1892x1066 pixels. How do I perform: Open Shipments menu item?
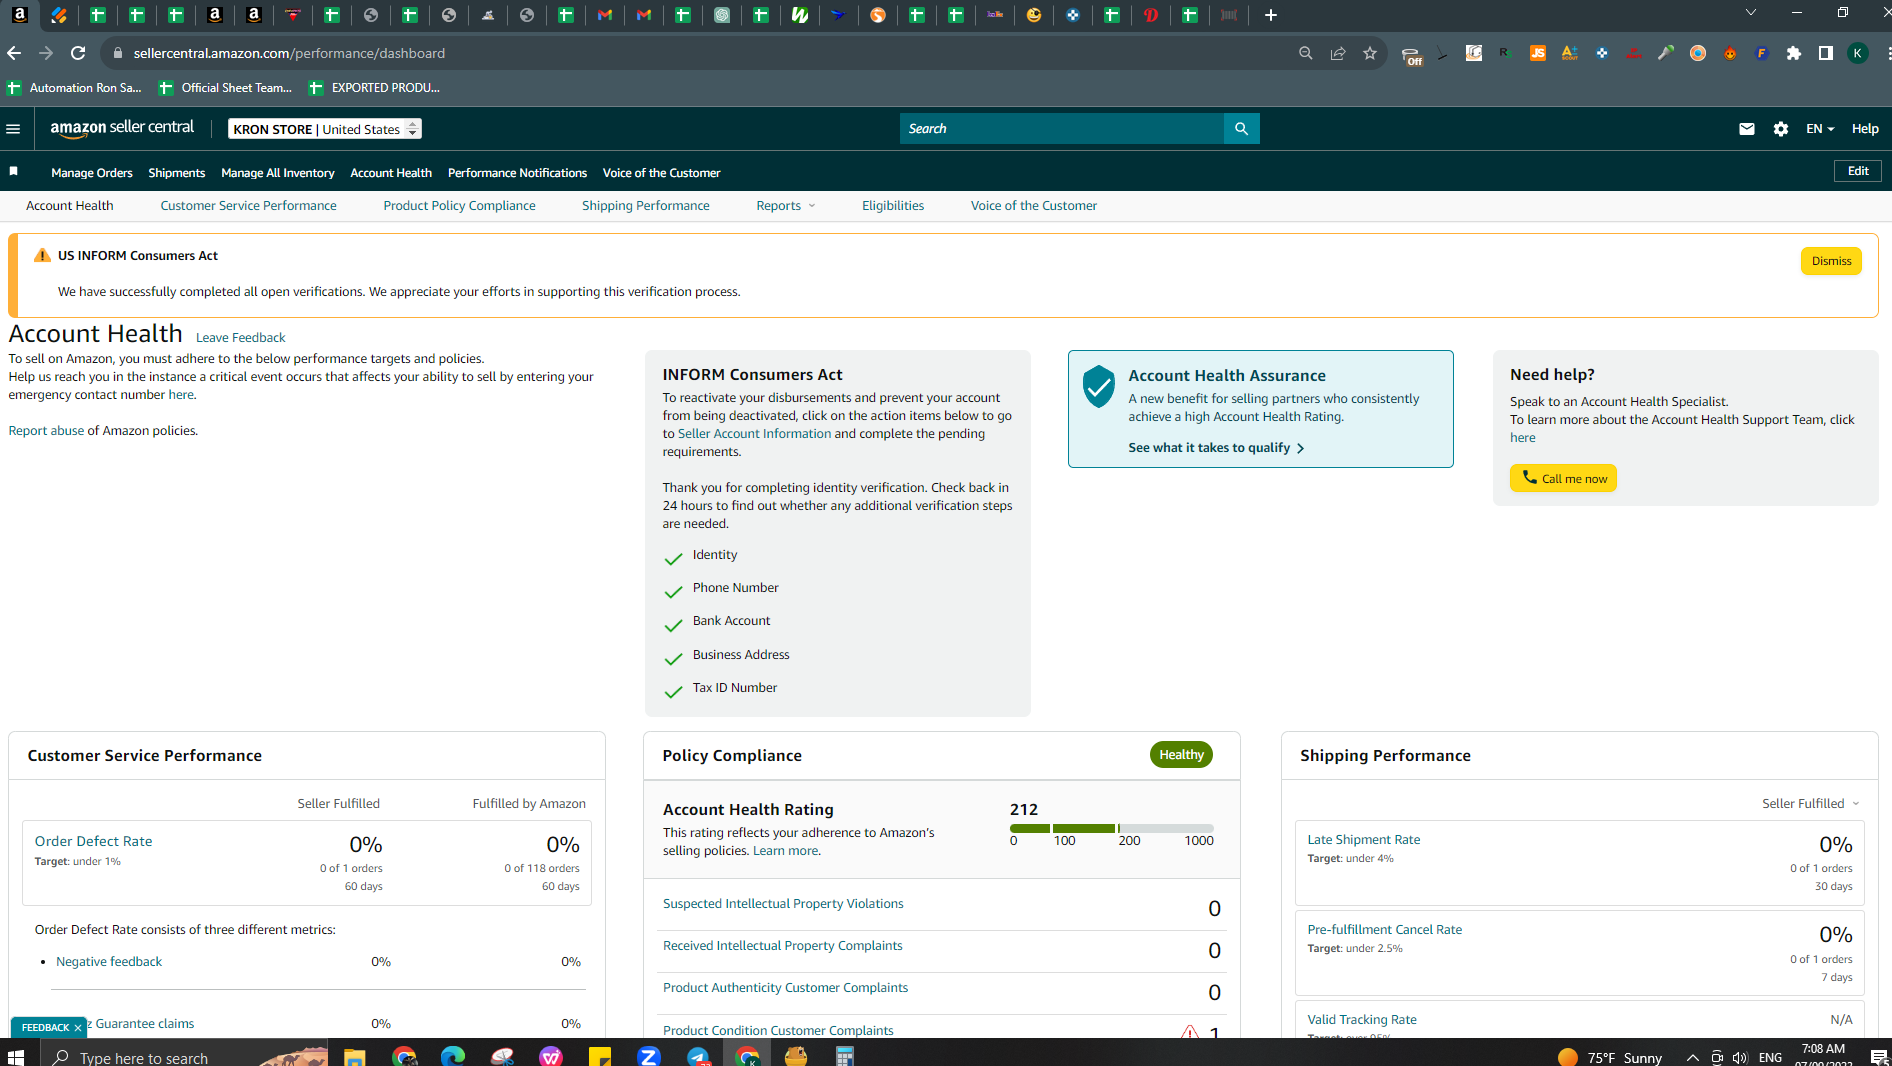point(177,173)
